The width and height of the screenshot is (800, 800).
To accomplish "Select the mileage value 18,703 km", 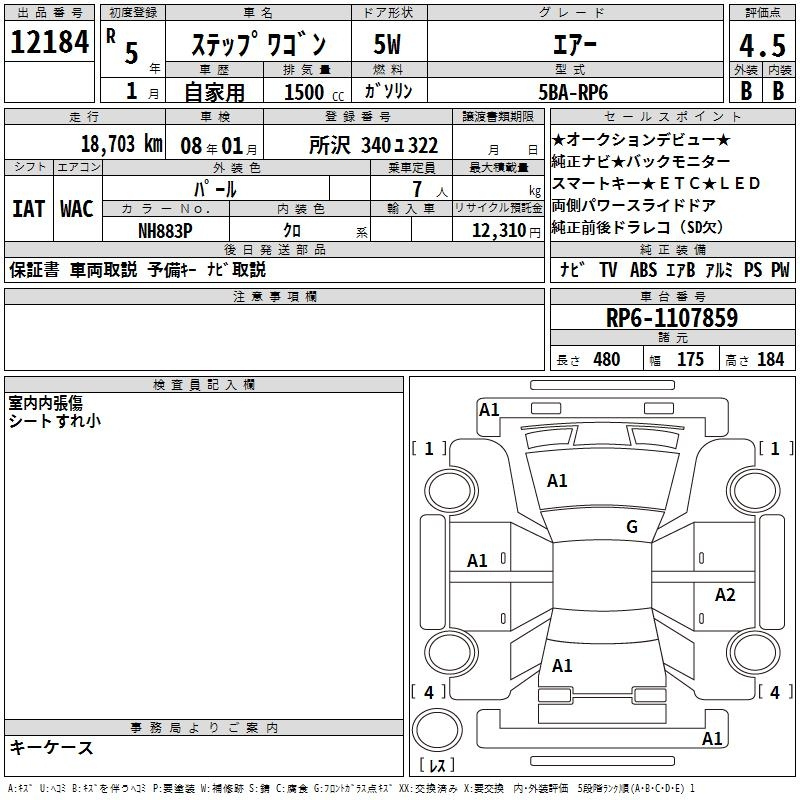I will (x=122, y=144).
